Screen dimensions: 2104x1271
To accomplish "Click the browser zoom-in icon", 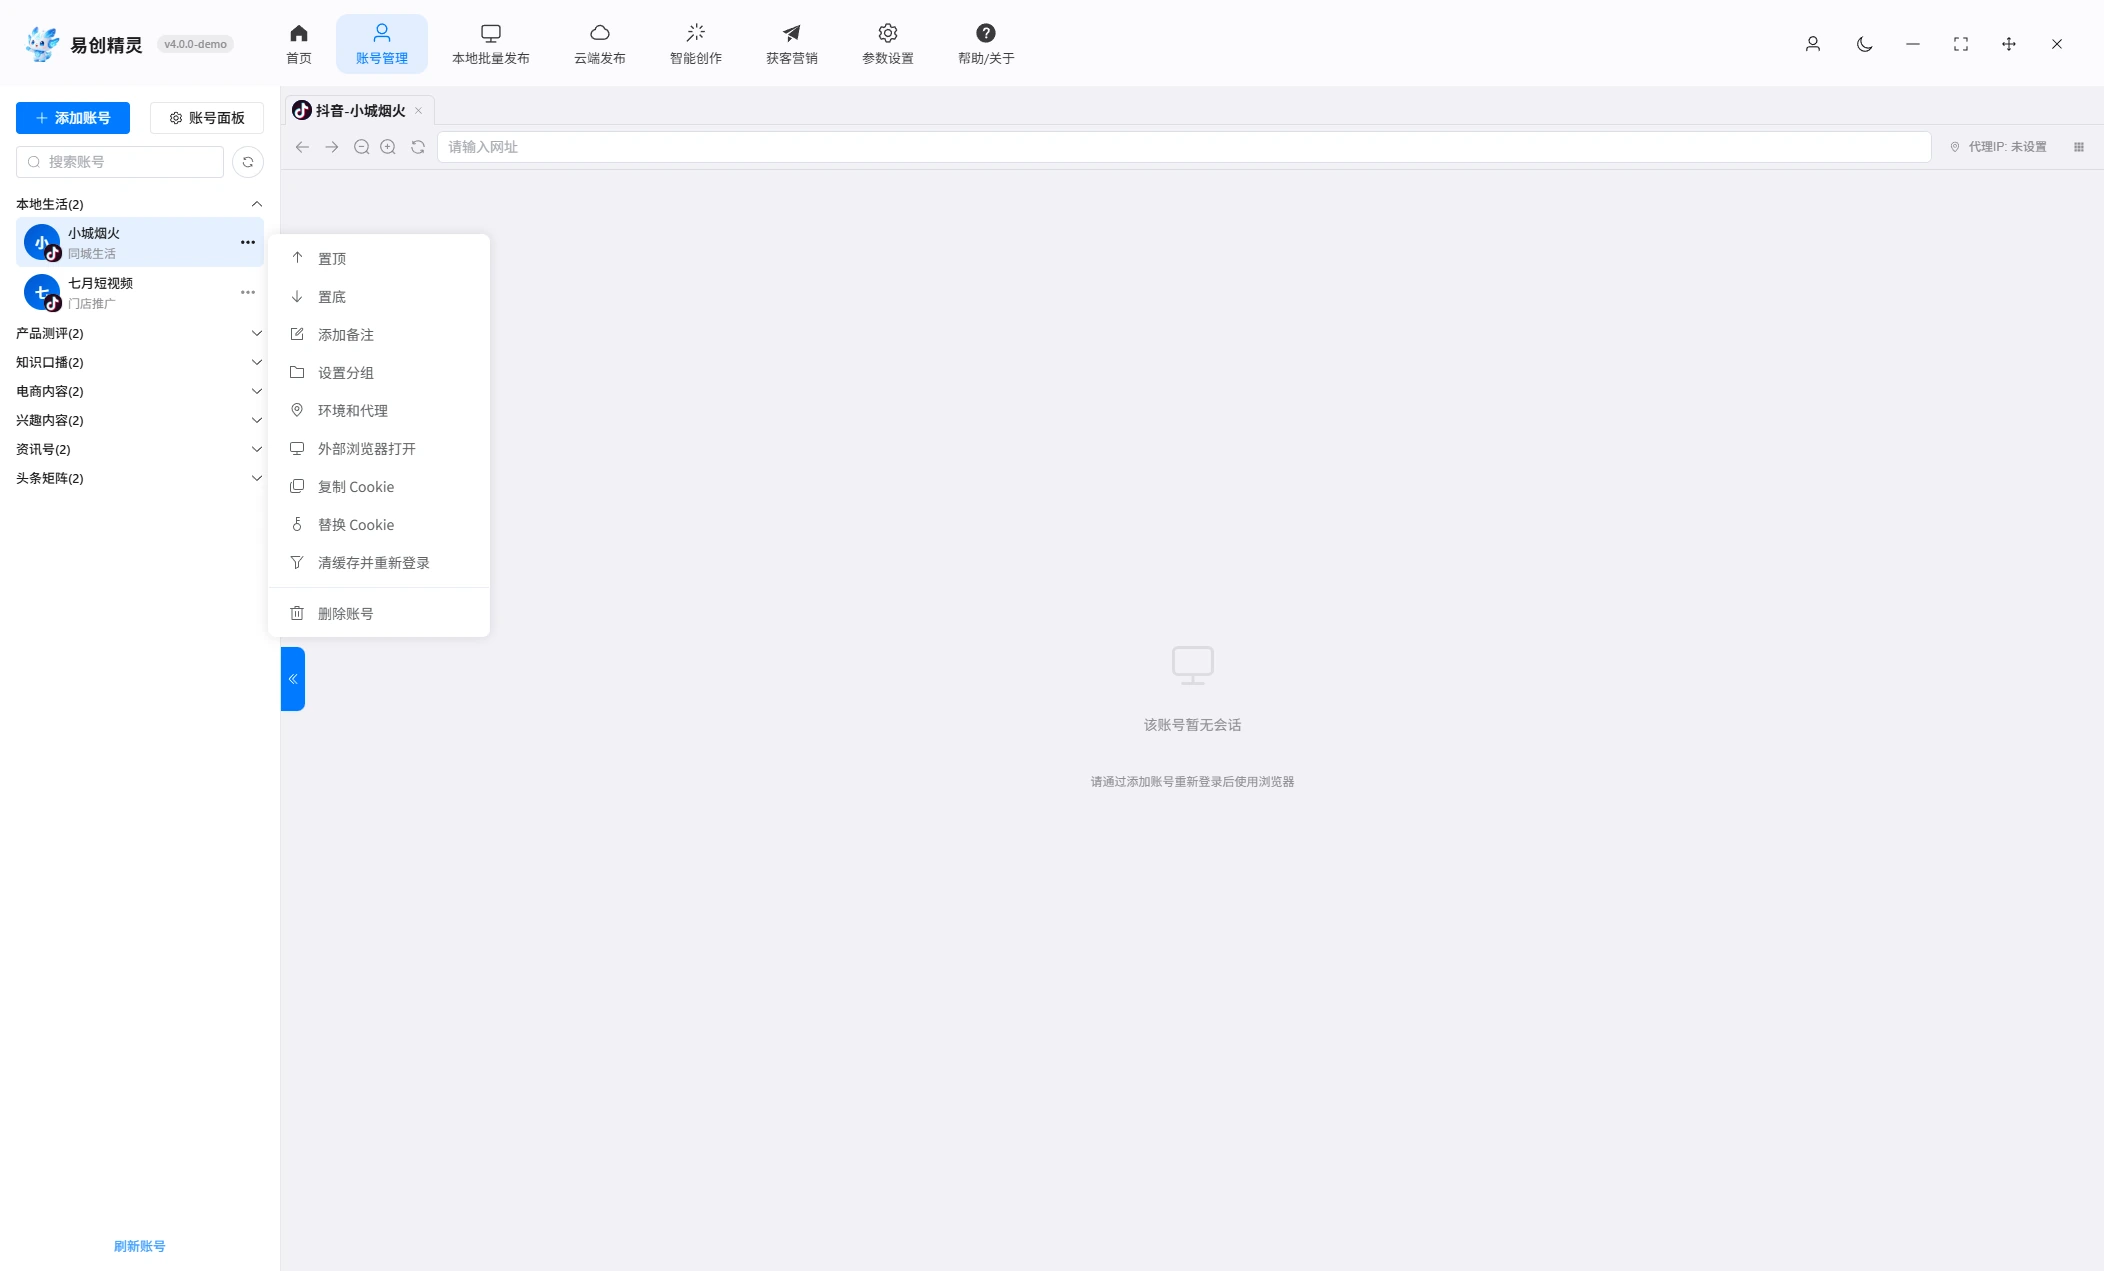I will point(388,147).
